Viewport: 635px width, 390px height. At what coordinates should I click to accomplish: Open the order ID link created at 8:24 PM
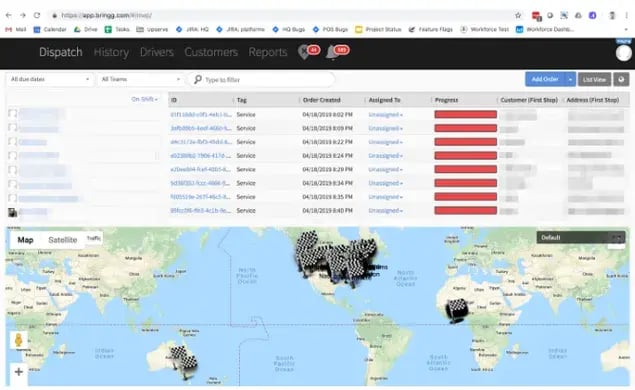201,156
